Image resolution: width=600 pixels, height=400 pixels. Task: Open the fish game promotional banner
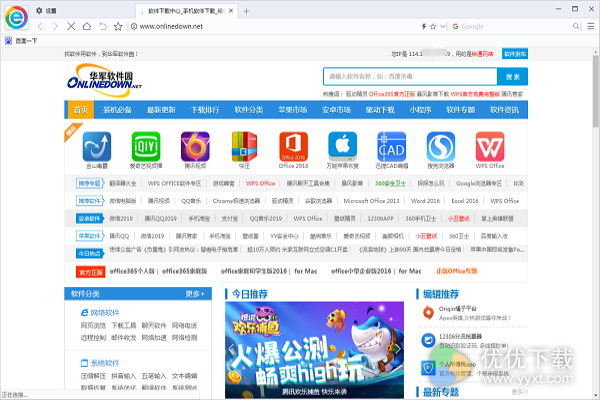[315, 350]
